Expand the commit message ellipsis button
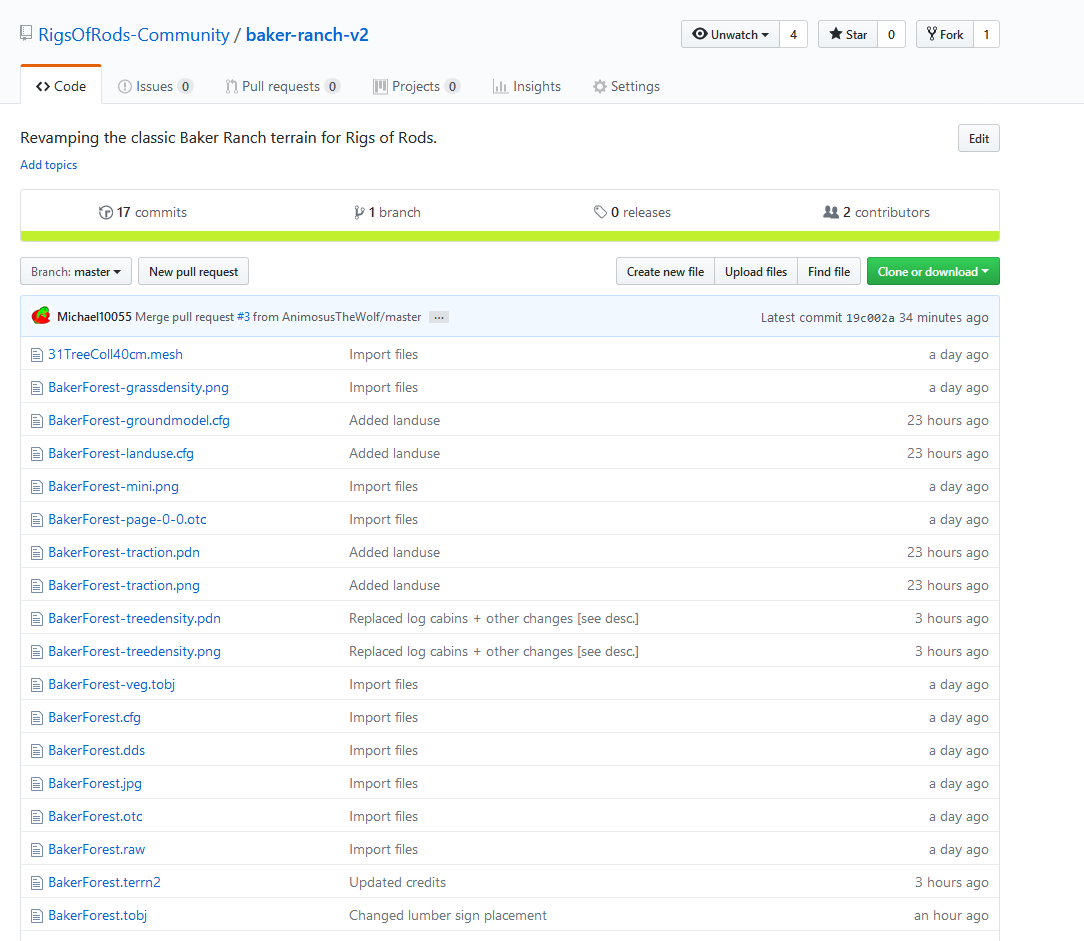The height and width of the screenshot is (941, 1084). 439,317
